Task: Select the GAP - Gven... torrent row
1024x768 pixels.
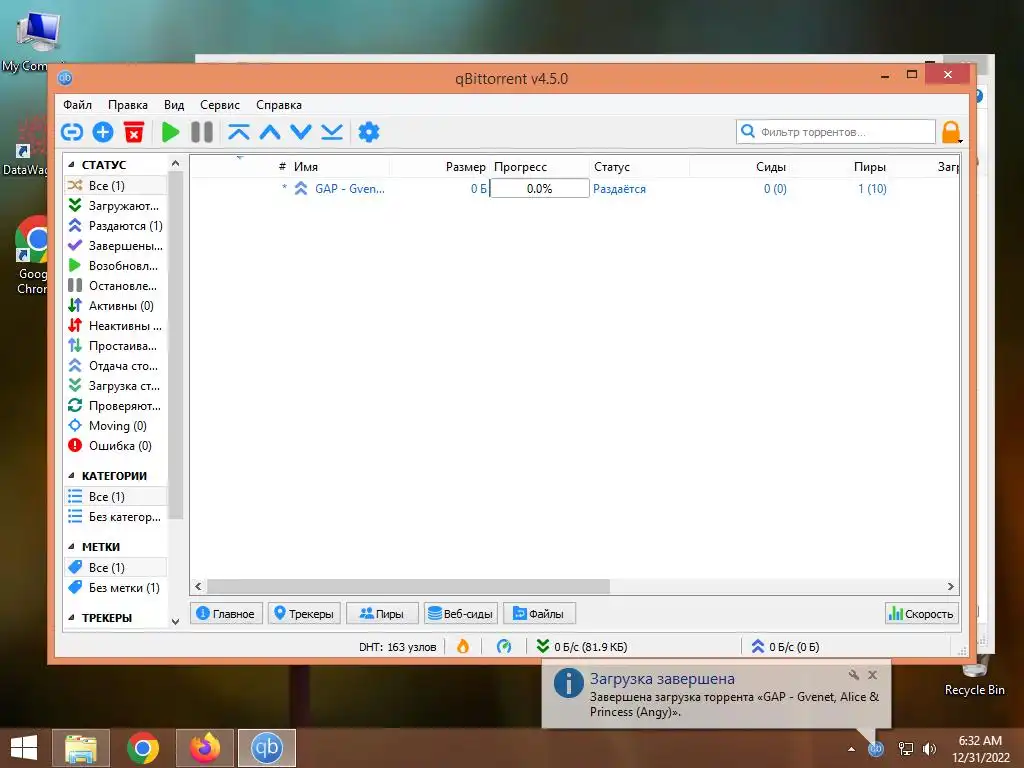Action: (574, 189)
